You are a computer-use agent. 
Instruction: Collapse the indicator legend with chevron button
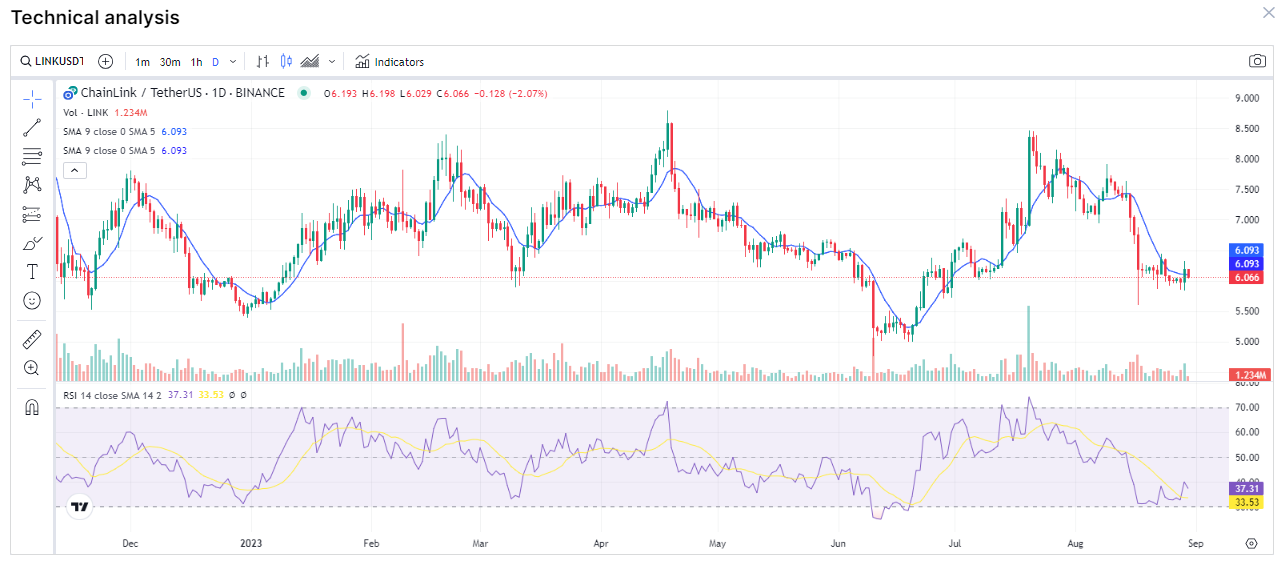point(74,170)
